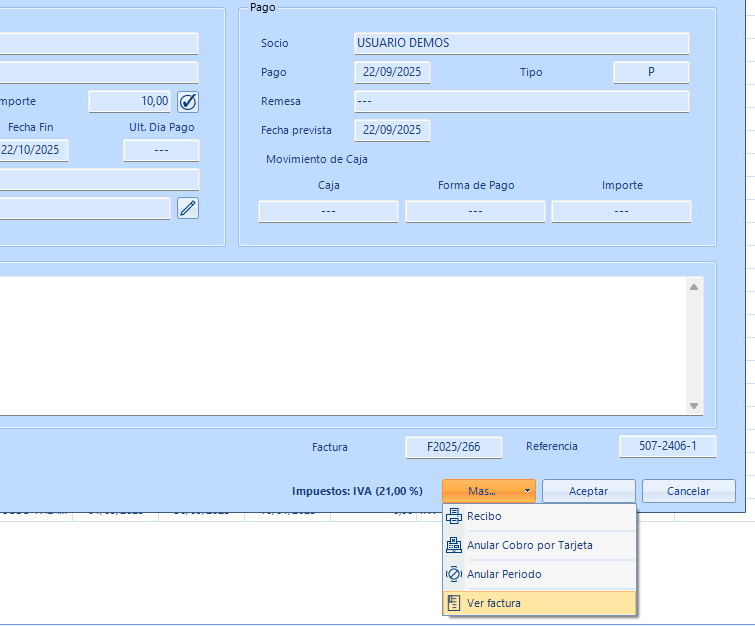Select Anular Periodo menu entry
The image size is (755, 626).
(x=504, y=575)
